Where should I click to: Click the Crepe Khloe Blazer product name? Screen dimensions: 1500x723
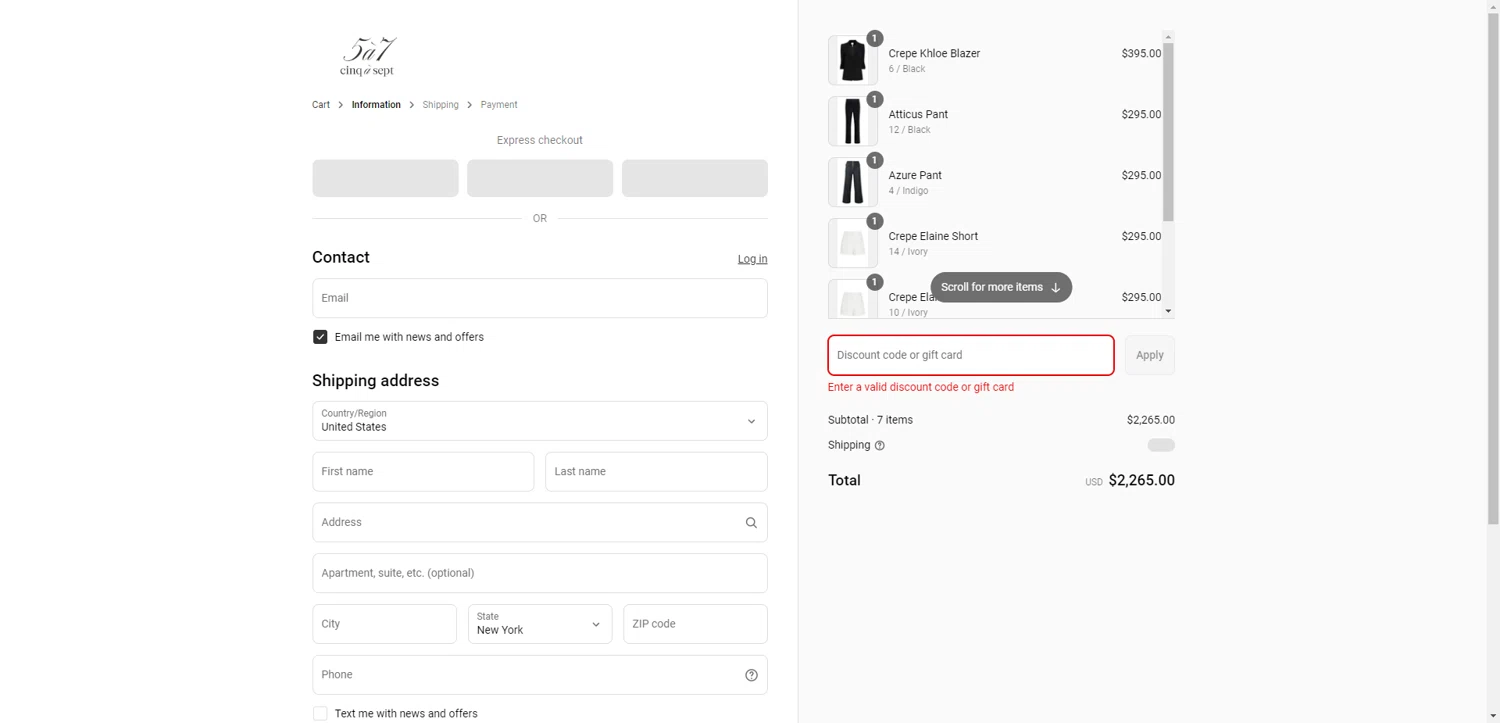pyautogui.click(x=934, y=54)
